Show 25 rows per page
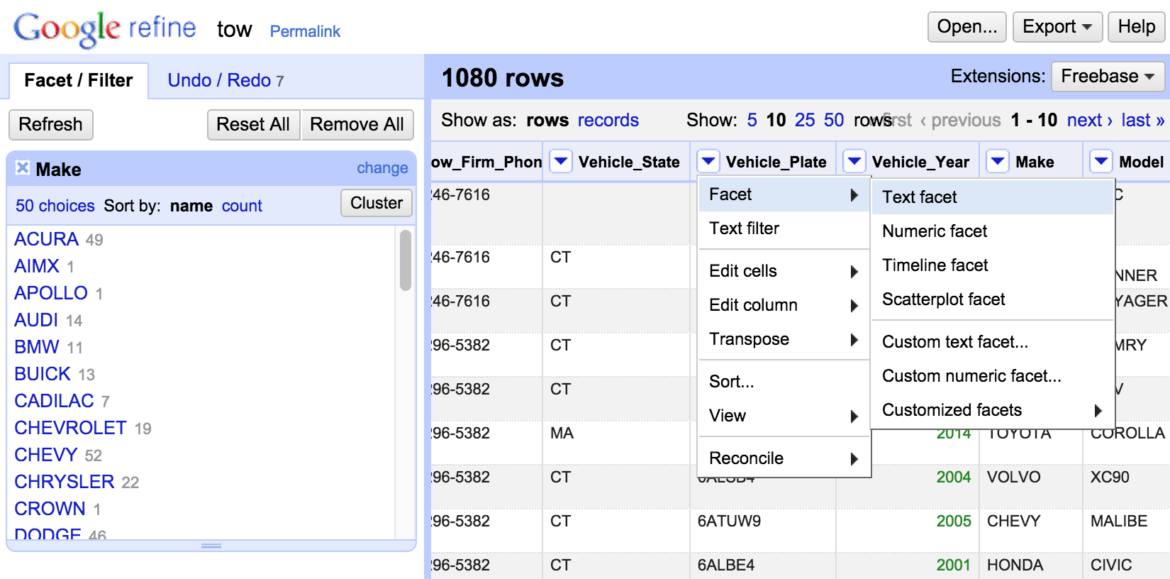 [x=804, y=120]
